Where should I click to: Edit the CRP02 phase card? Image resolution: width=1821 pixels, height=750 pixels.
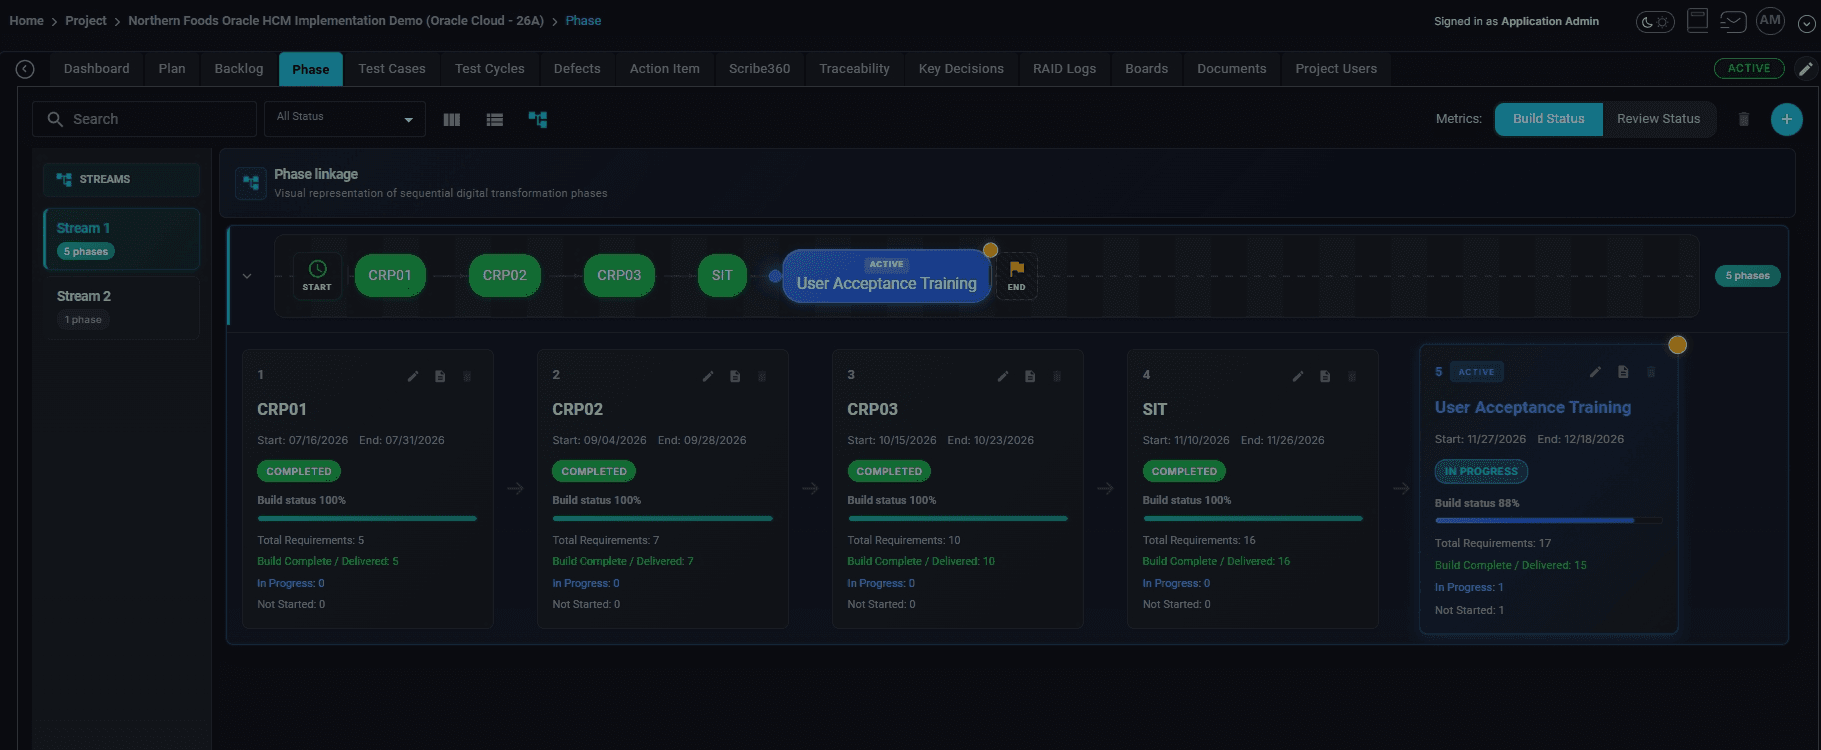[708, 376]
